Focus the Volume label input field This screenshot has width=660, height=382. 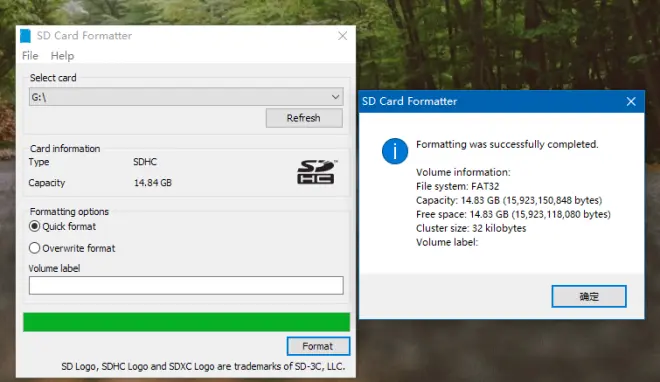click(186, 286)
